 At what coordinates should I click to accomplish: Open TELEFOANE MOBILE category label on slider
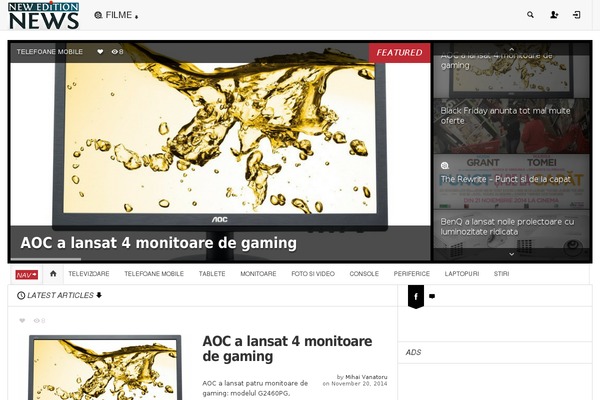[49, 52]
